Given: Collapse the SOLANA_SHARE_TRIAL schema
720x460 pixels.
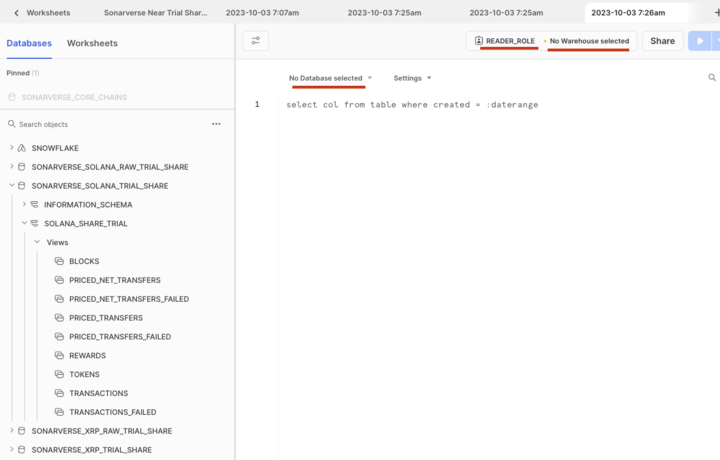Looking at the screenshot, I should (x=24, y=223).
